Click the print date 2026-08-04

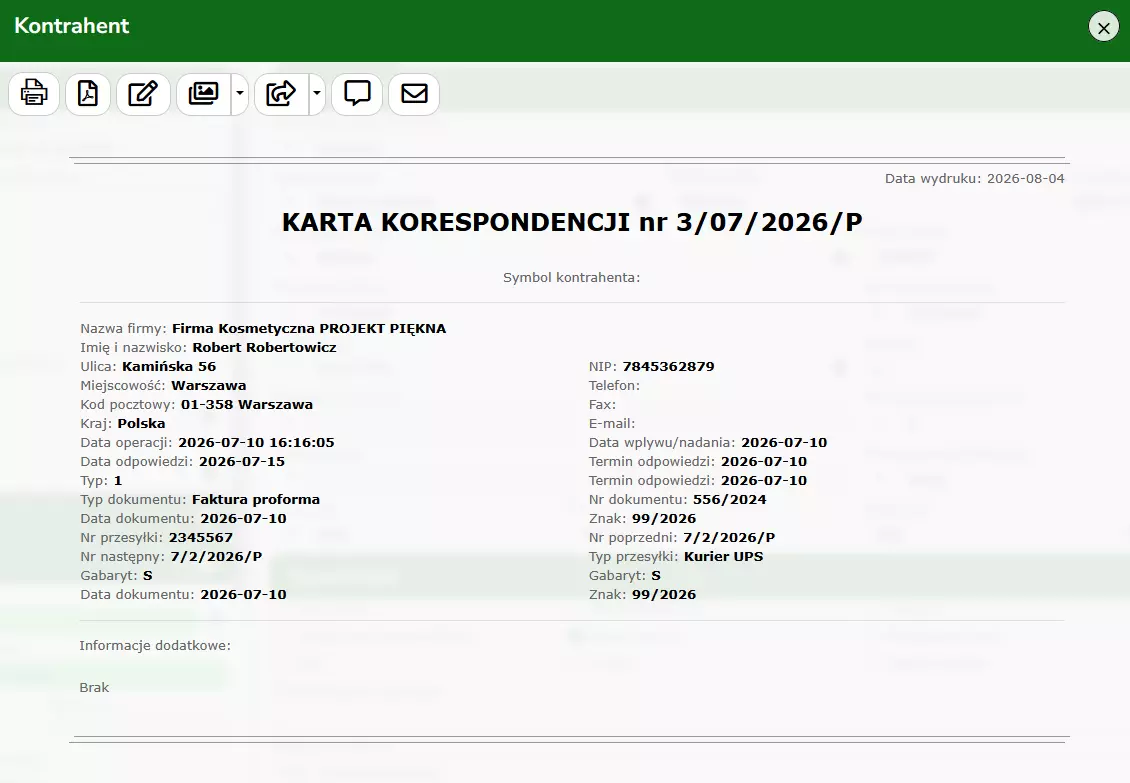pos(1026,178)
